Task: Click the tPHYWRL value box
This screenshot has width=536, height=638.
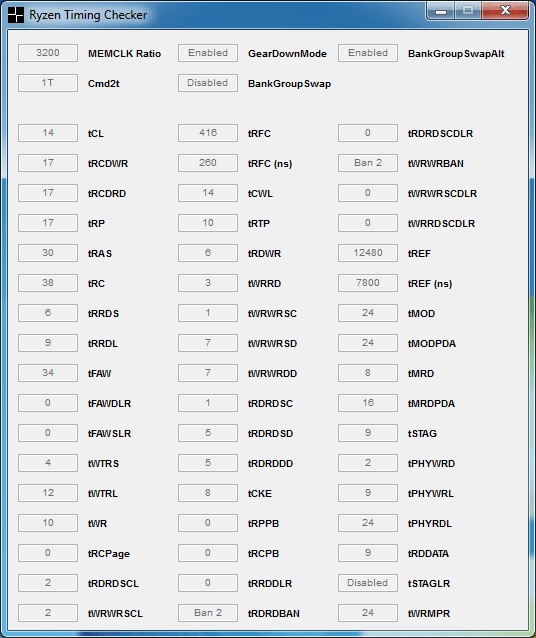Action: tap(368, 493)
